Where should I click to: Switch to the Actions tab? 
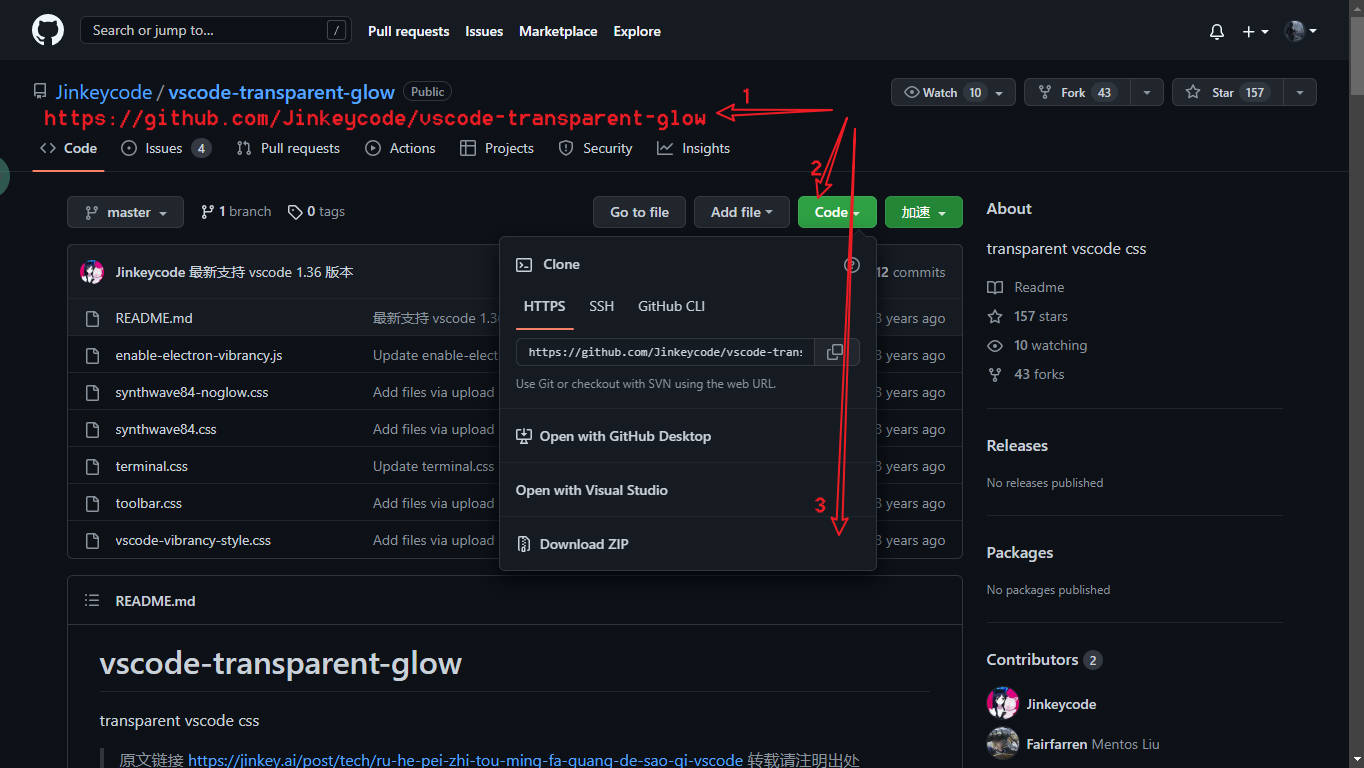click(400, 148)
